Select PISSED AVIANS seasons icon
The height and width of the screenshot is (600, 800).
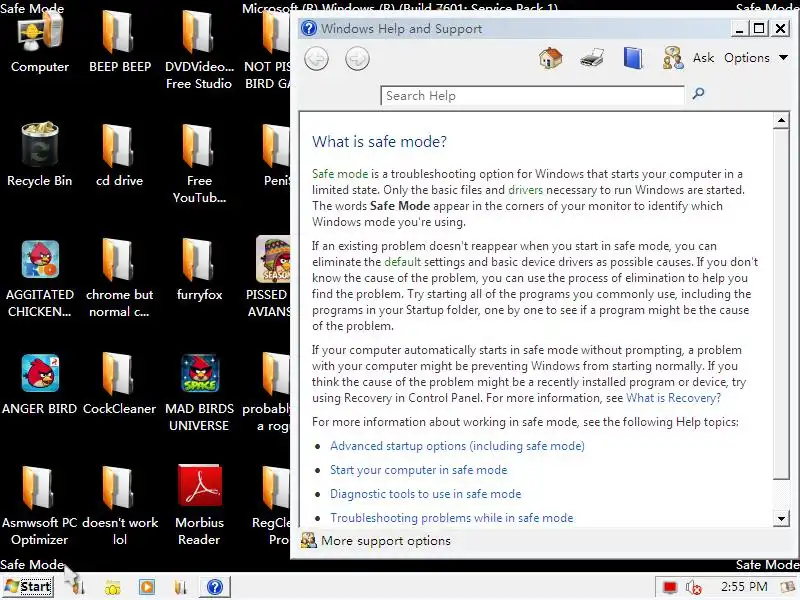(269, 277)
